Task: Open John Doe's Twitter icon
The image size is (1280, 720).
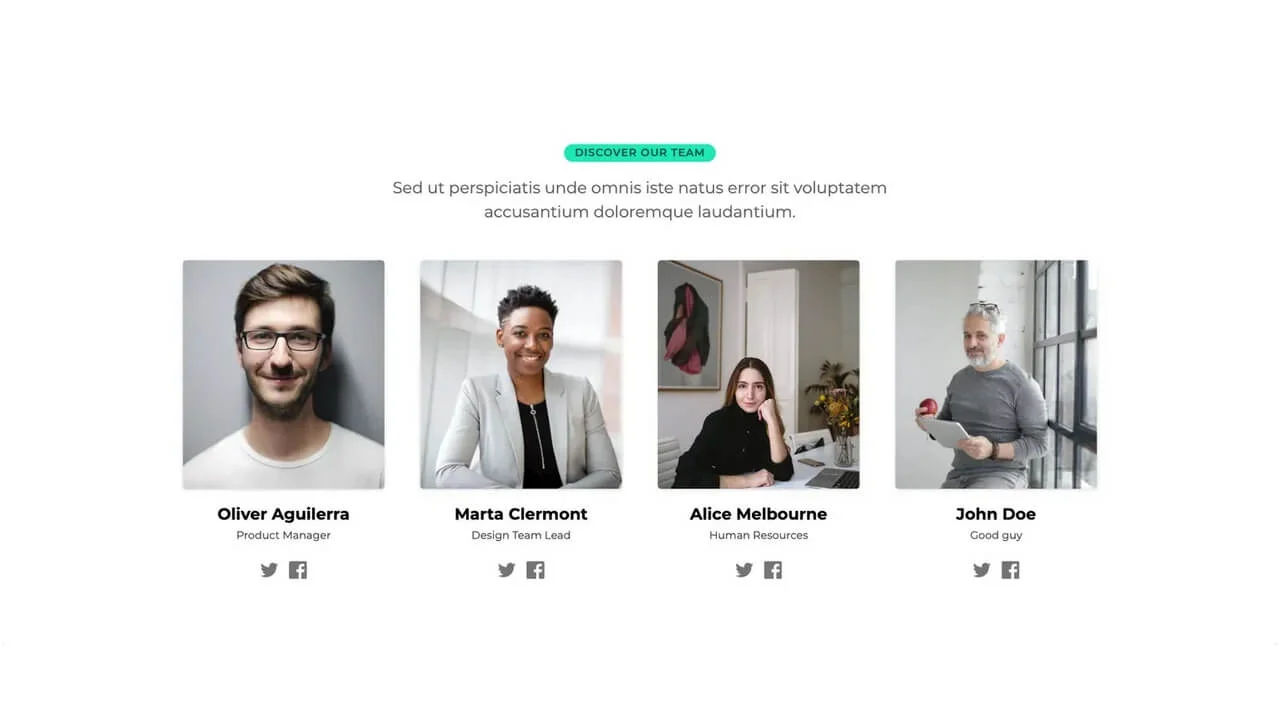Action: (982, 570)
